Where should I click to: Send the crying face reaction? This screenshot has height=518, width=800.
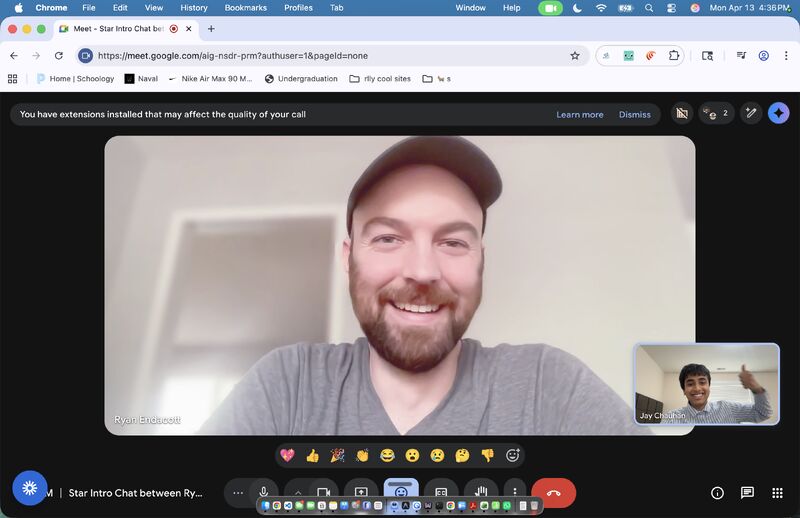pyautogui.click(x=437, y=455)
